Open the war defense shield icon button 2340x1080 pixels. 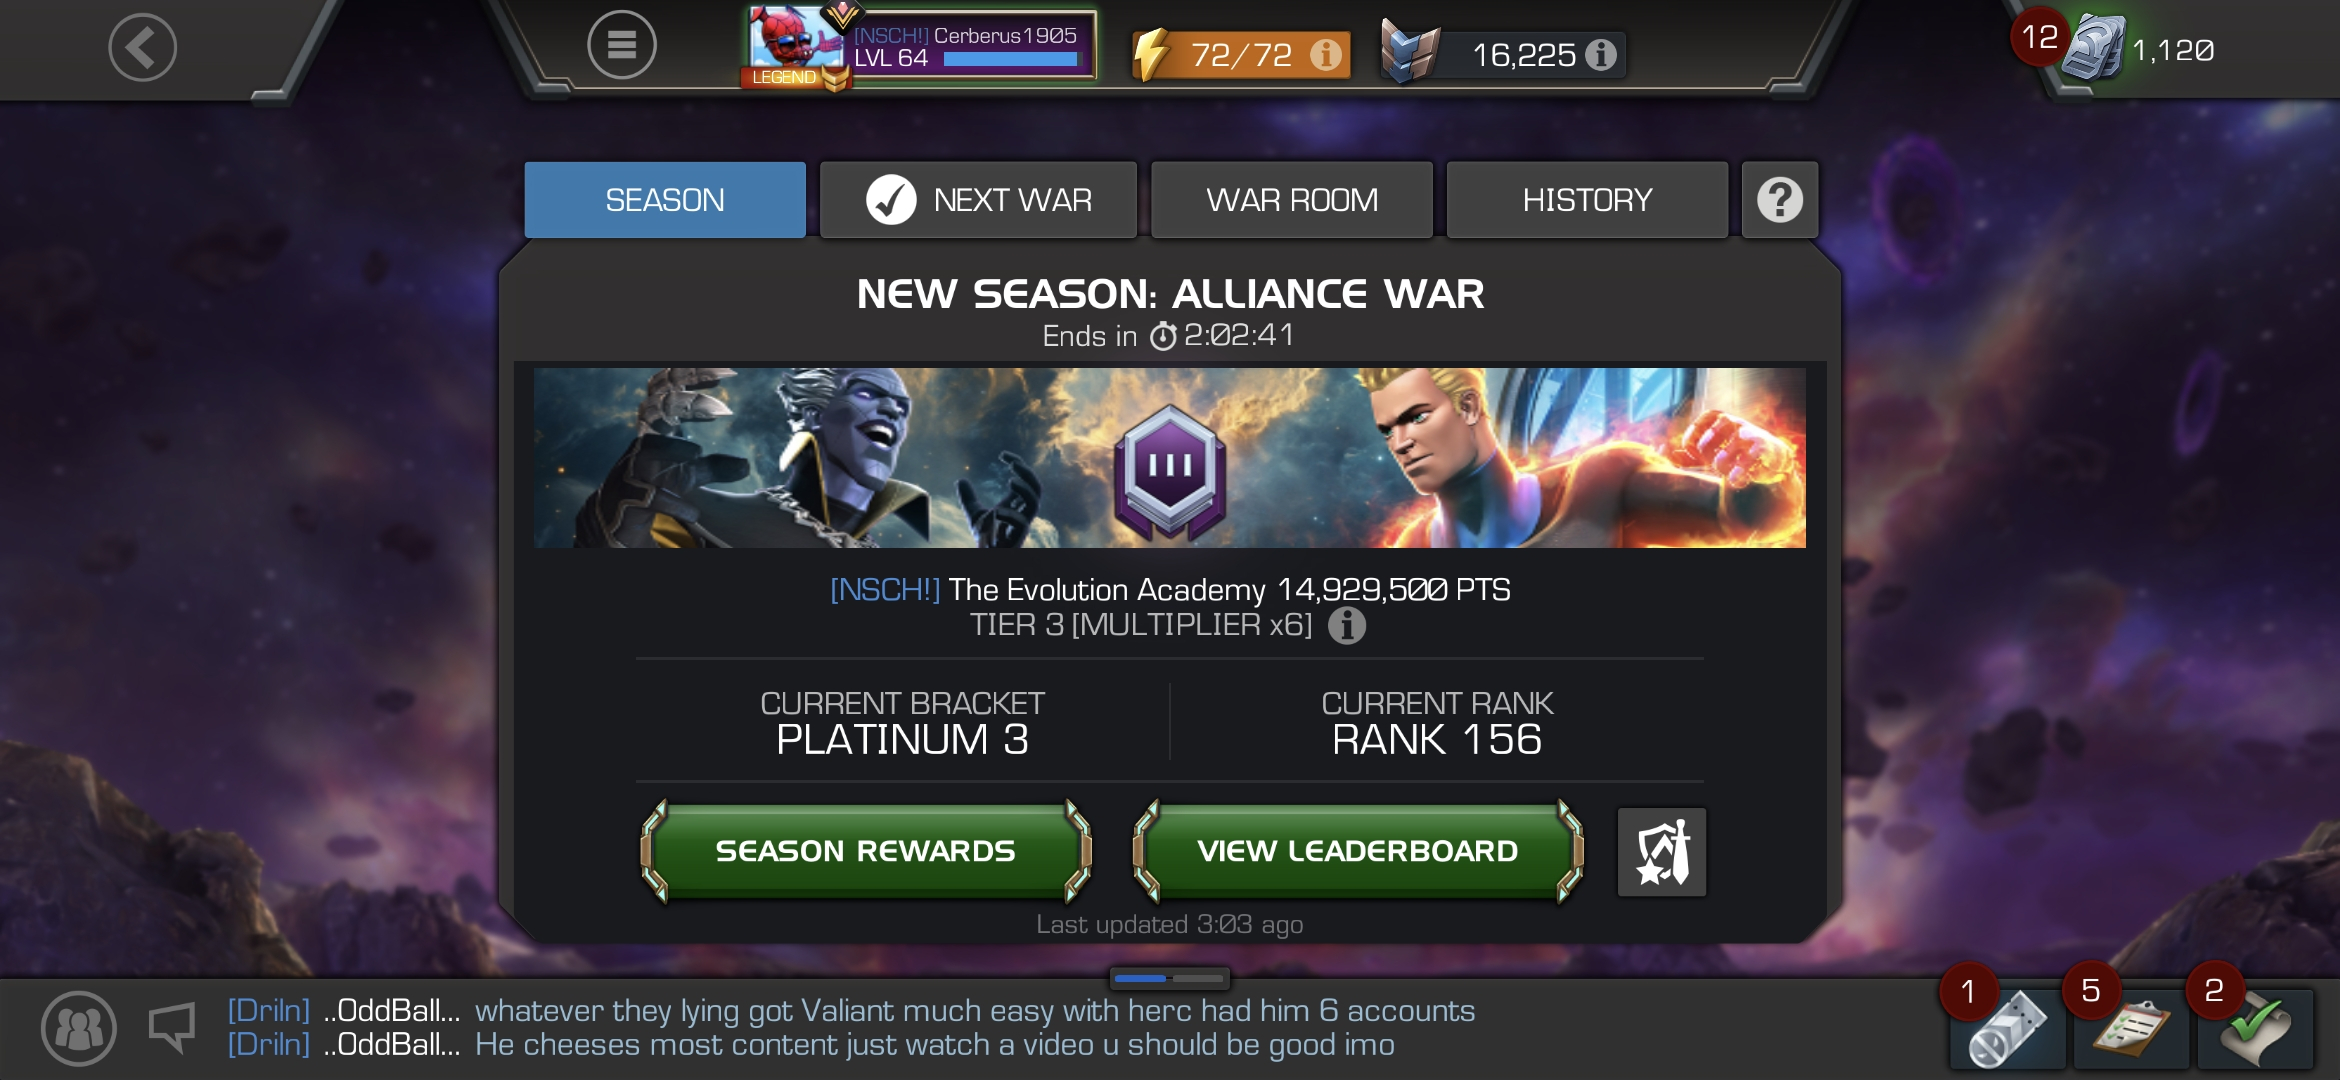coord(1661,852)
